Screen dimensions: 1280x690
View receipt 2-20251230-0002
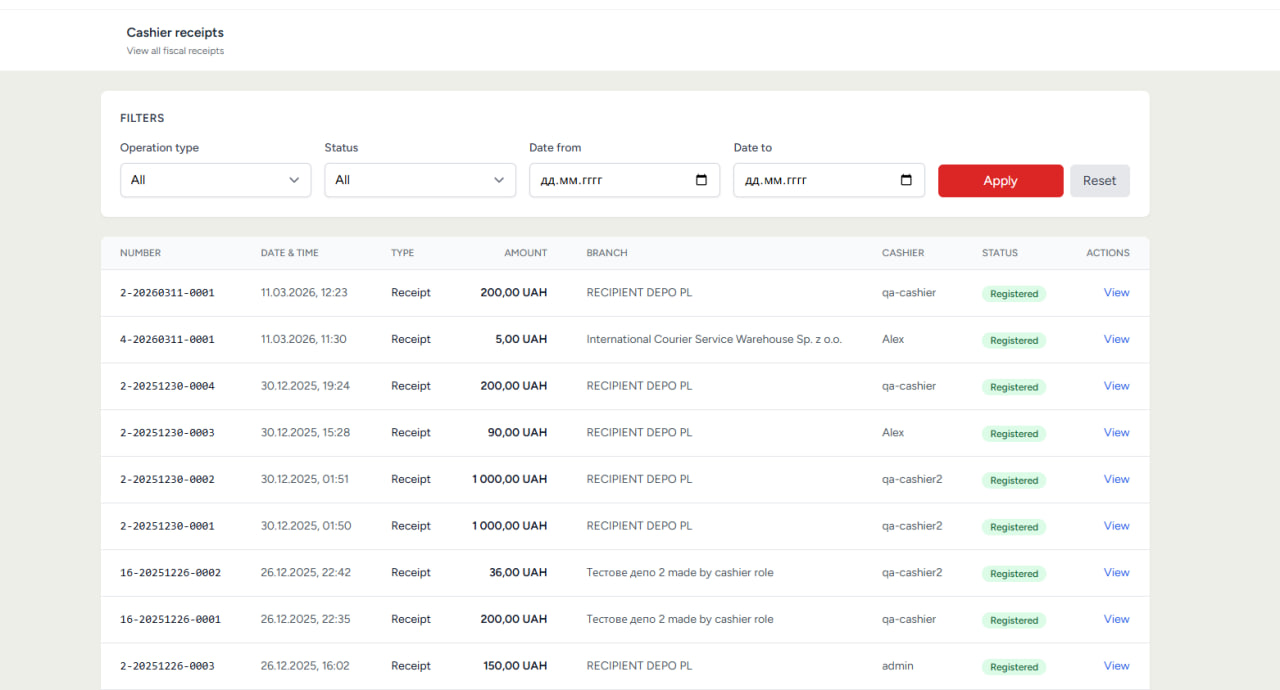pos(1116,479)
